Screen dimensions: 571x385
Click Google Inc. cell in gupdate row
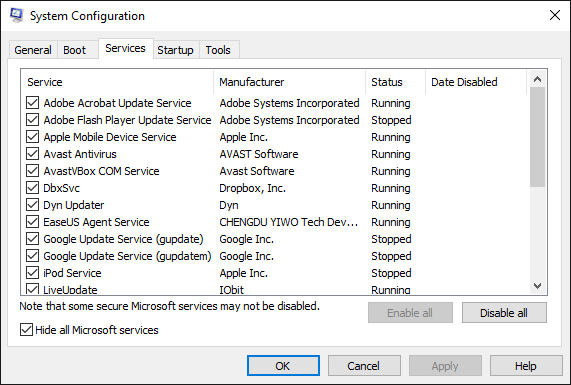click(246, 239)
